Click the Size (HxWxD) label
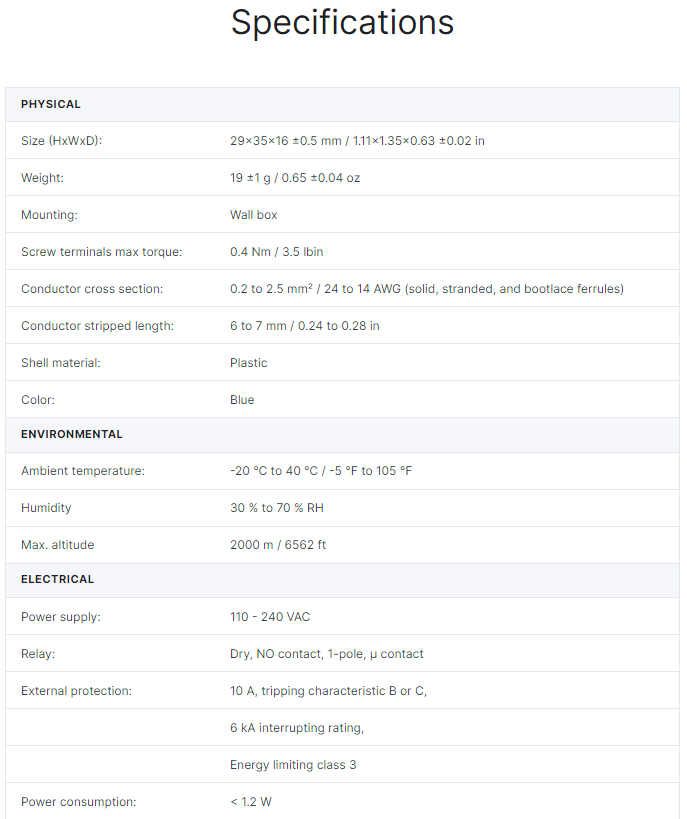Screen dimensions: 687x819 [62, 141]
